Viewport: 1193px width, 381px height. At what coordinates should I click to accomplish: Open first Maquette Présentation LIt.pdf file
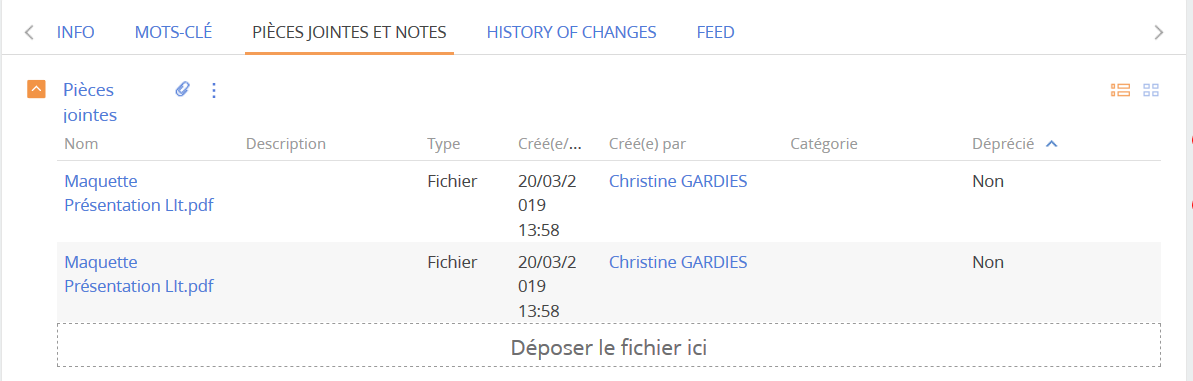[139, 193]
